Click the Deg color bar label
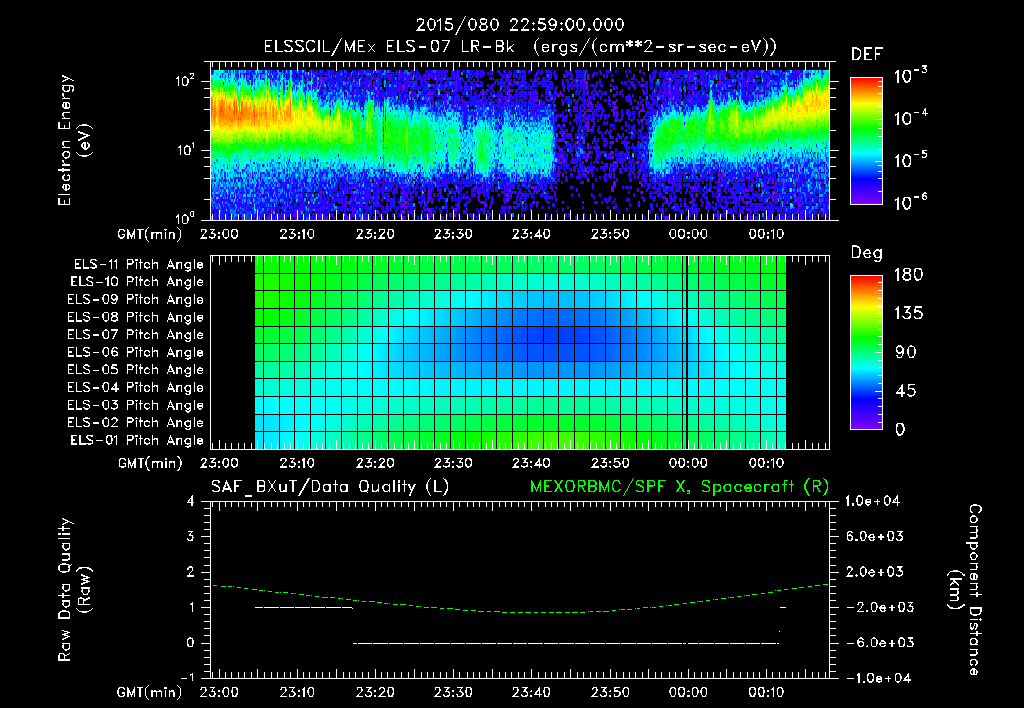 [867, 253]
